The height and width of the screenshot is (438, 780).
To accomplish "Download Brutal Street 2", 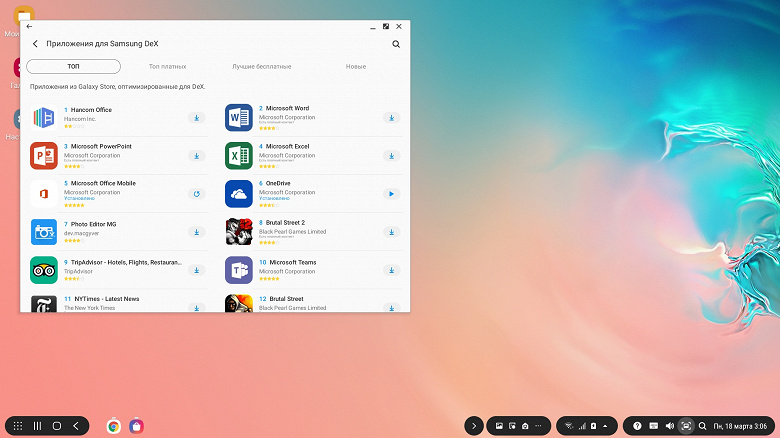I will click(x=391, y=232).
